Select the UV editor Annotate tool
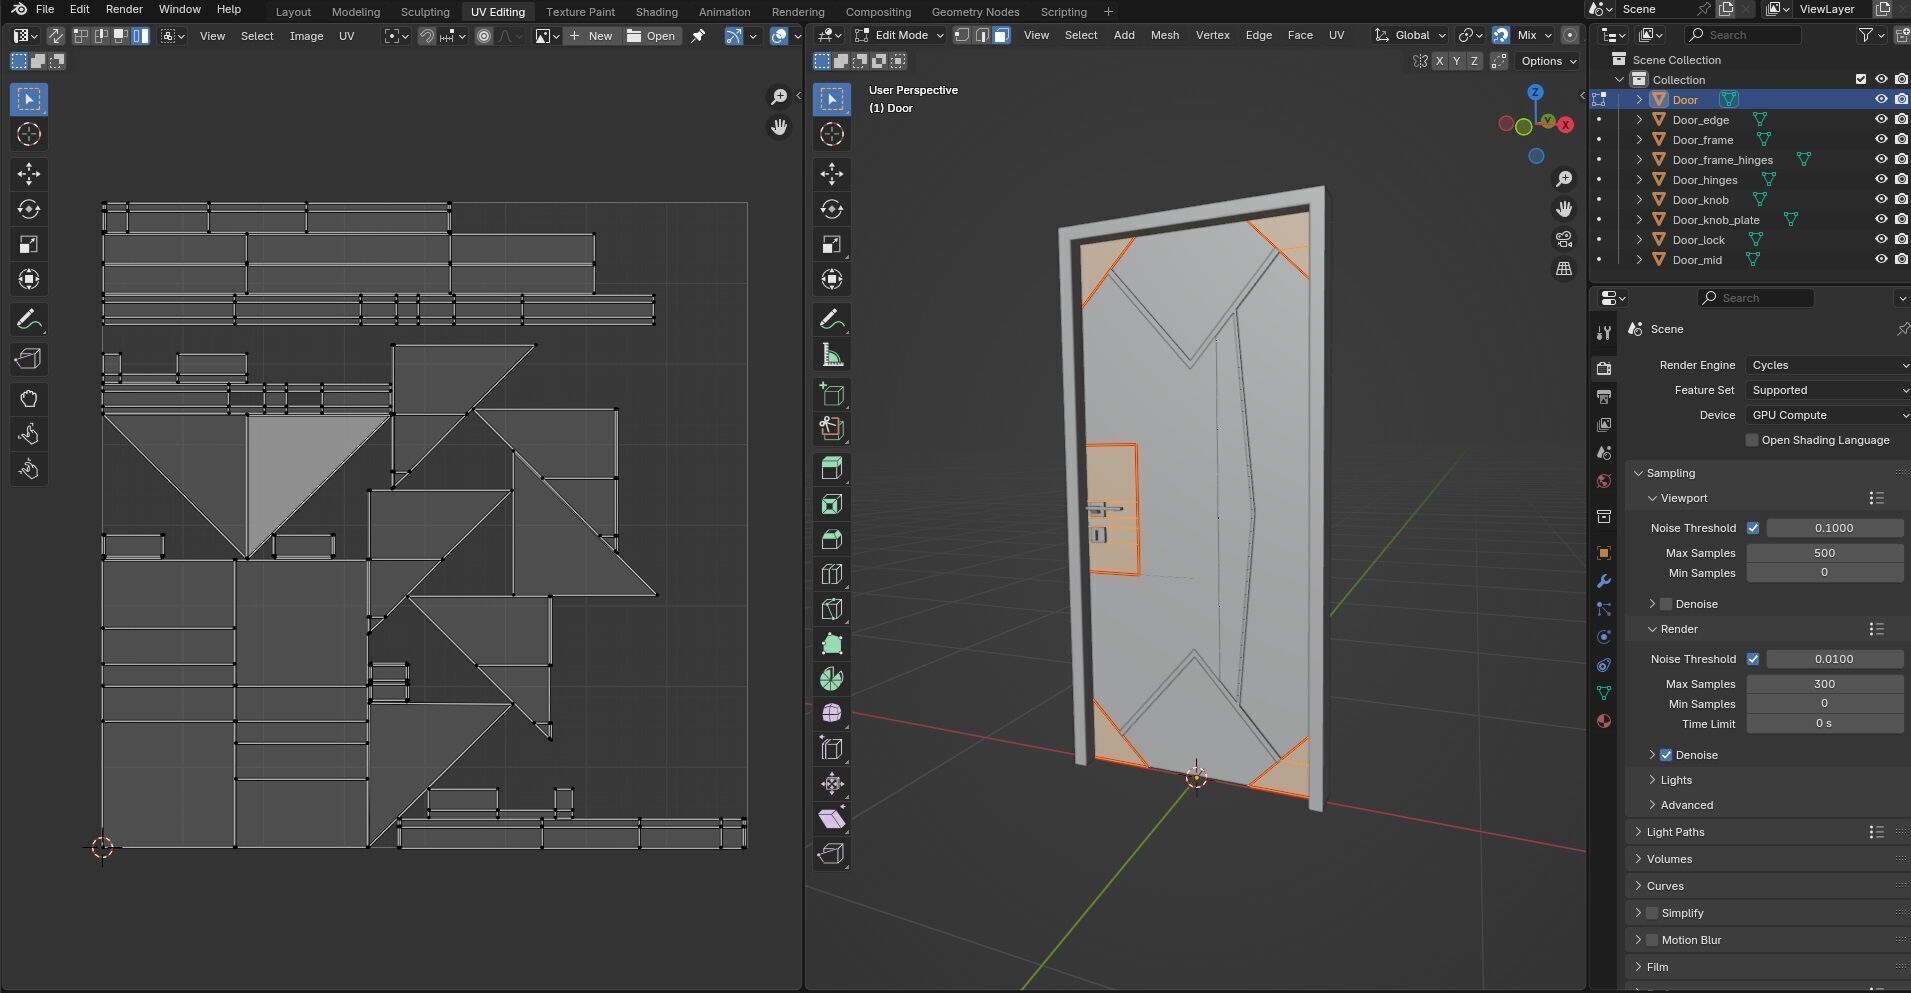 click(x=29, y=320)
